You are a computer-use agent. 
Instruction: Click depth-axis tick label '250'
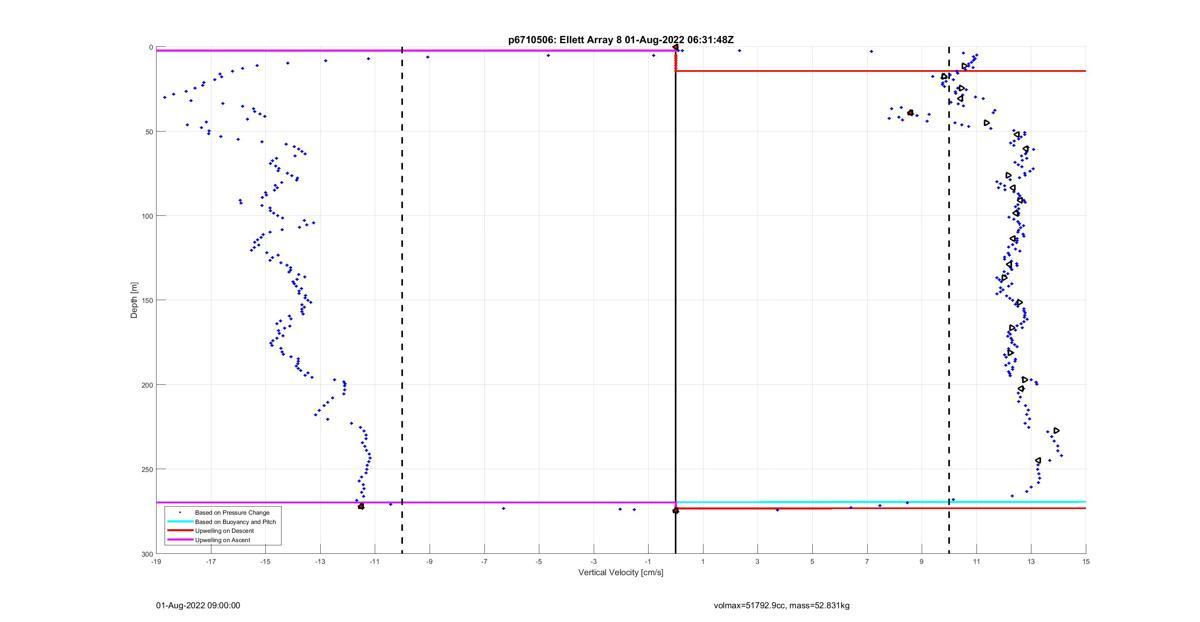146,469
